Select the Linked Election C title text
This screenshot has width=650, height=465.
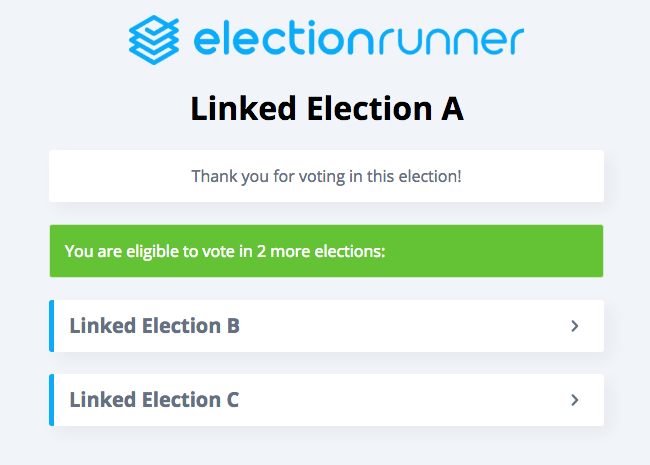tap(154, 400)
